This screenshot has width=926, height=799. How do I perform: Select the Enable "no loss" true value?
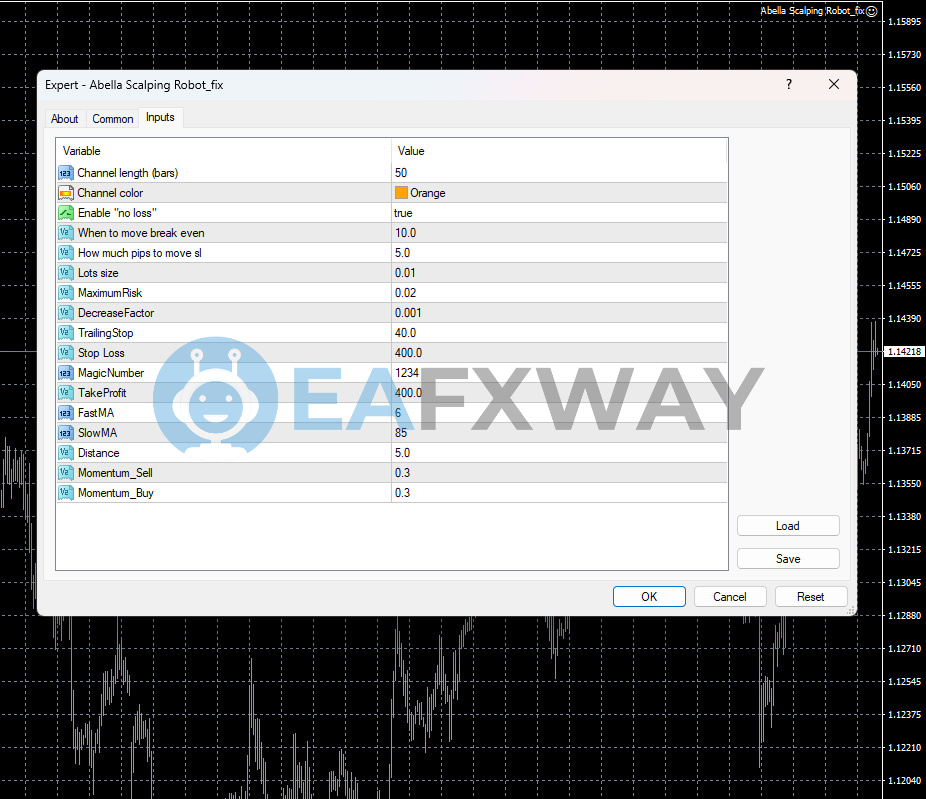pyautogui.click(x=559, y=213)
